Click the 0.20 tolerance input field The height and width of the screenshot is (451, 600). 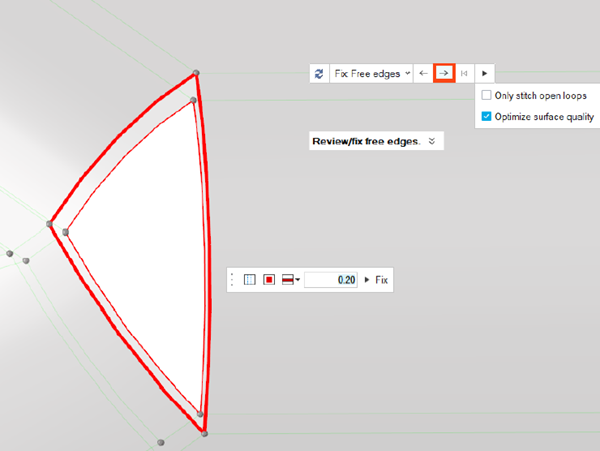331,280
